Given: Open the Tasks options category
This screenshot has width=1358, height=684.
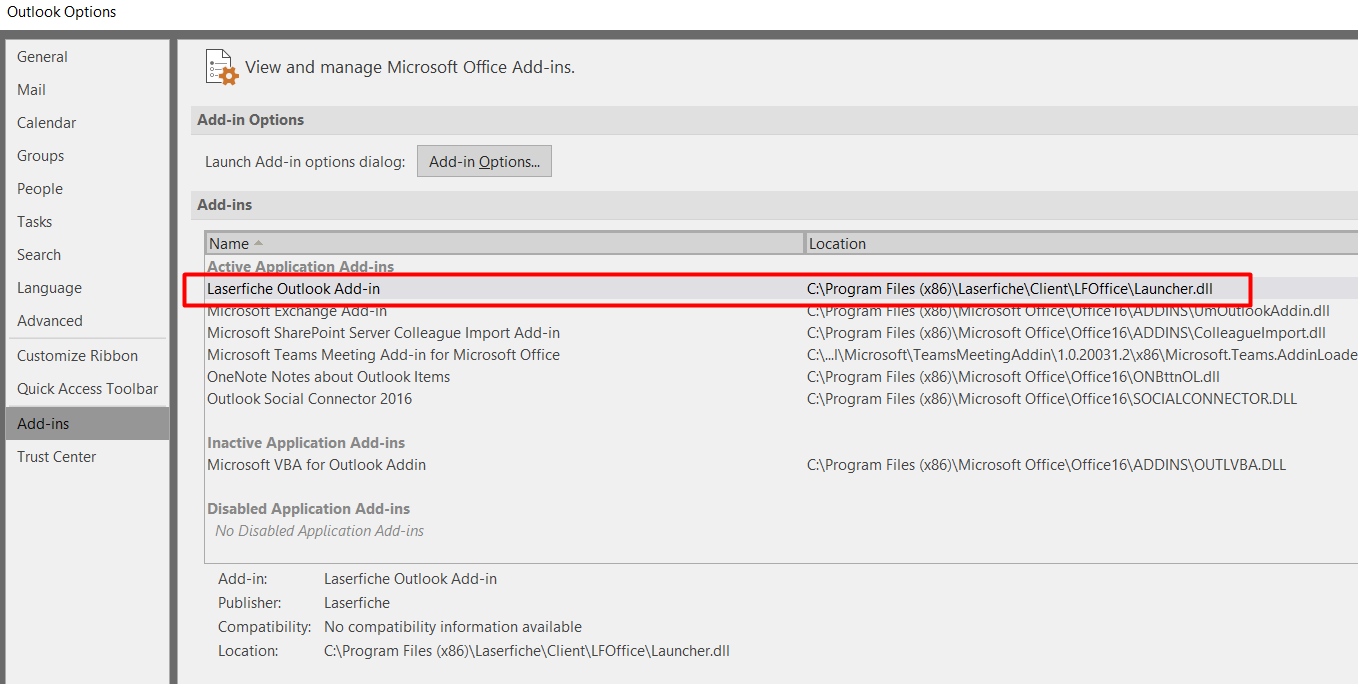Looking at the screenshot, I should [x=87, y=222].
